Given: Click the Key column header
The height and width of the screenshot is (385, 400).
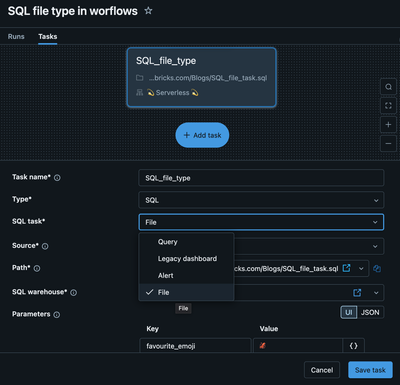Looking at the screenshot, I should tap(153, 329).
